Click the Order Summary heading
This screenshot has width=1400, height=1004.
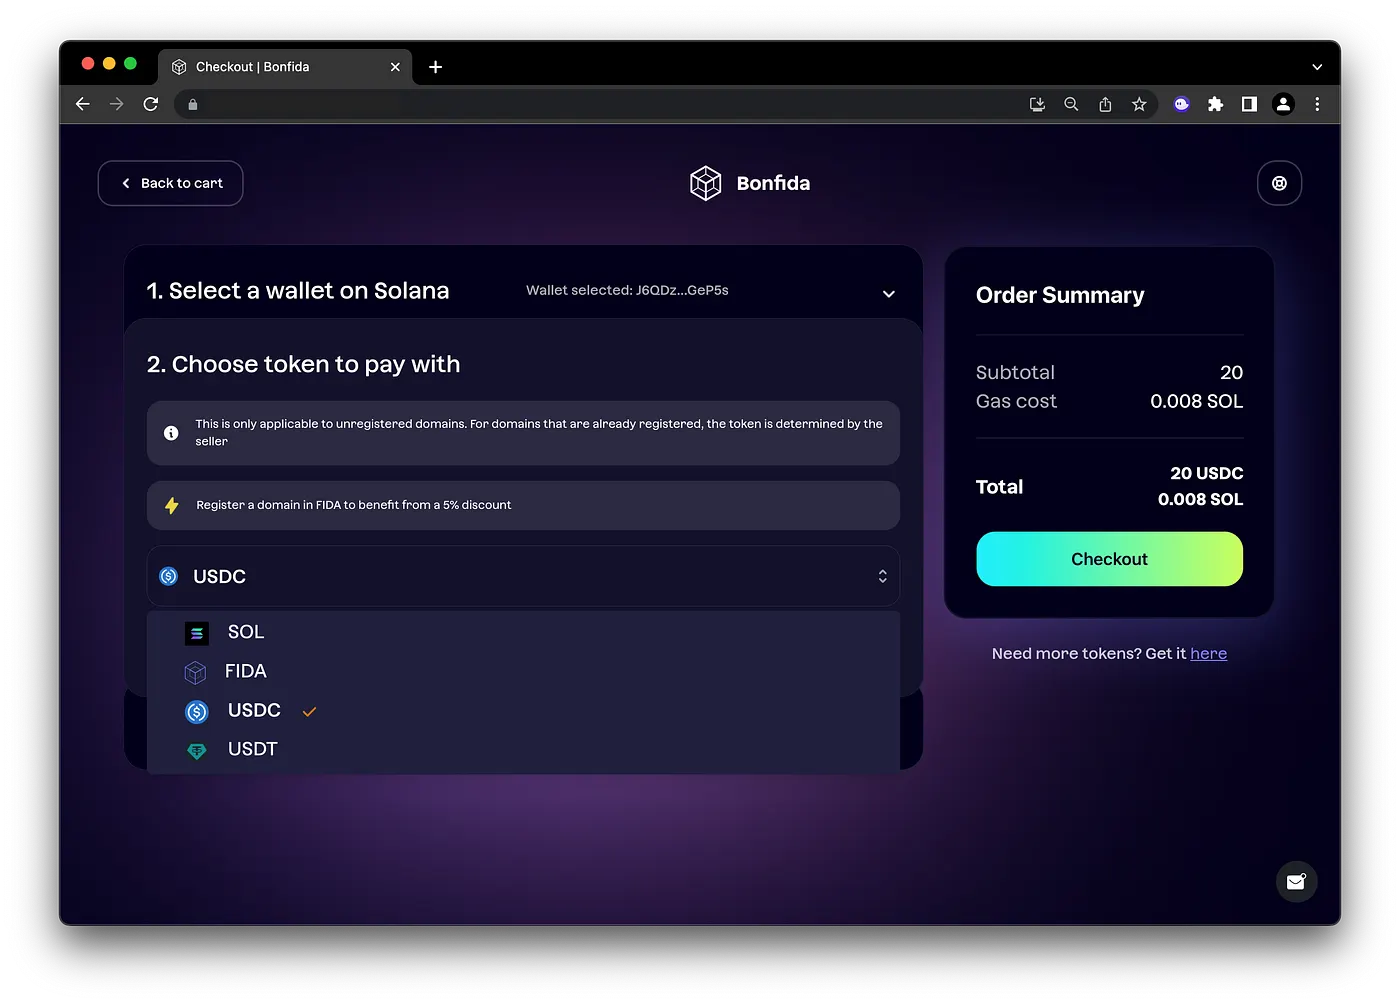pyautogui.click(x=1060, y=295)
